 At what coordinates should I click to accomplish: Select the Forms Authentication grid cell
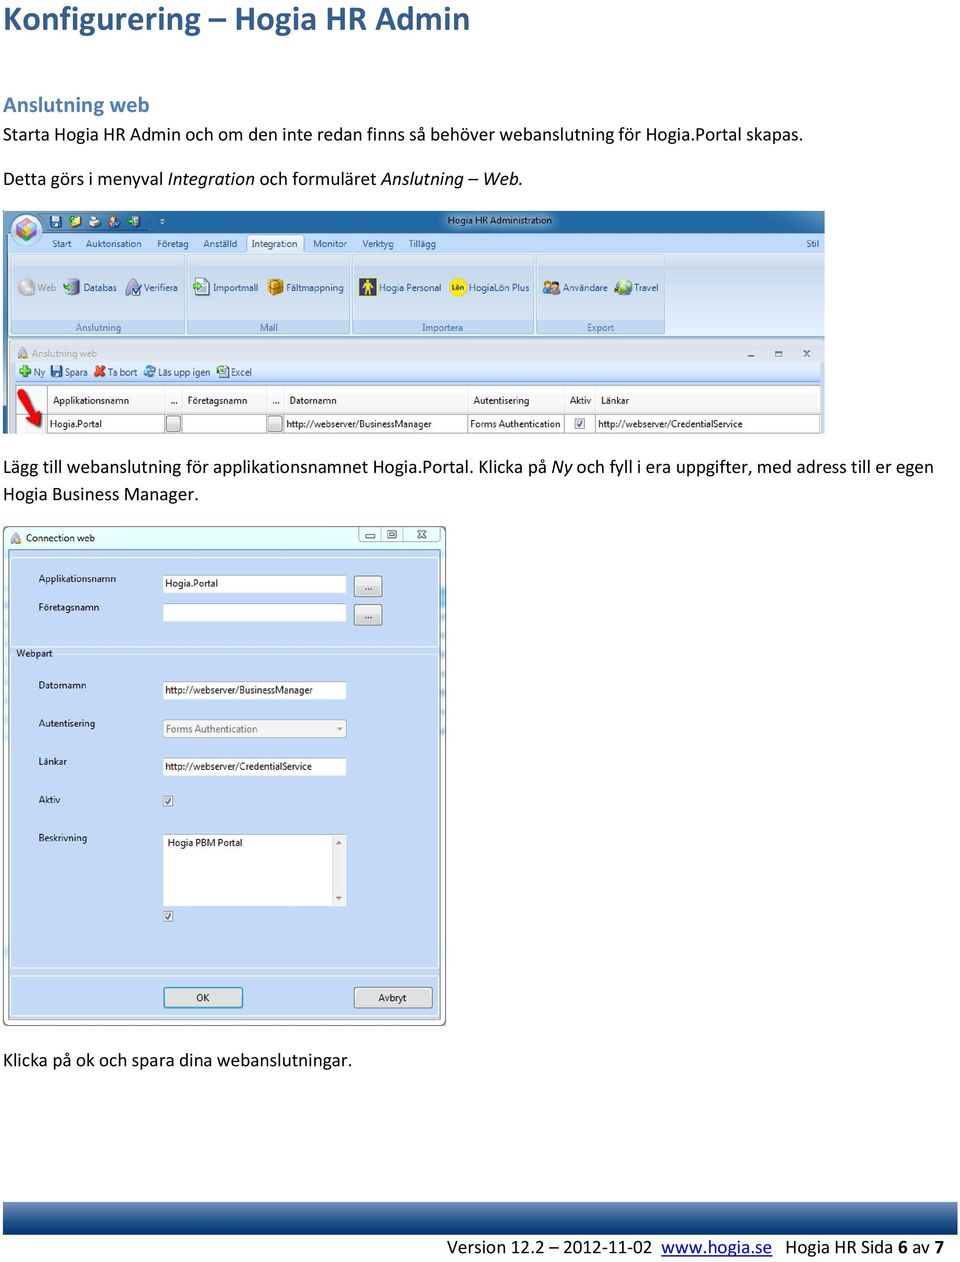point(516,424)
